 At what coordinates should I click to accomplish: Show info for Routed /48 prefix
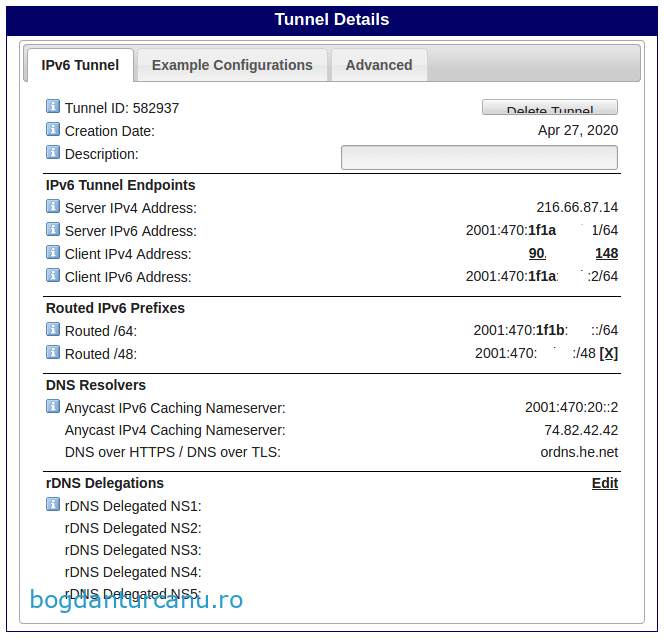pyautogui.click(x=53, y=353)
